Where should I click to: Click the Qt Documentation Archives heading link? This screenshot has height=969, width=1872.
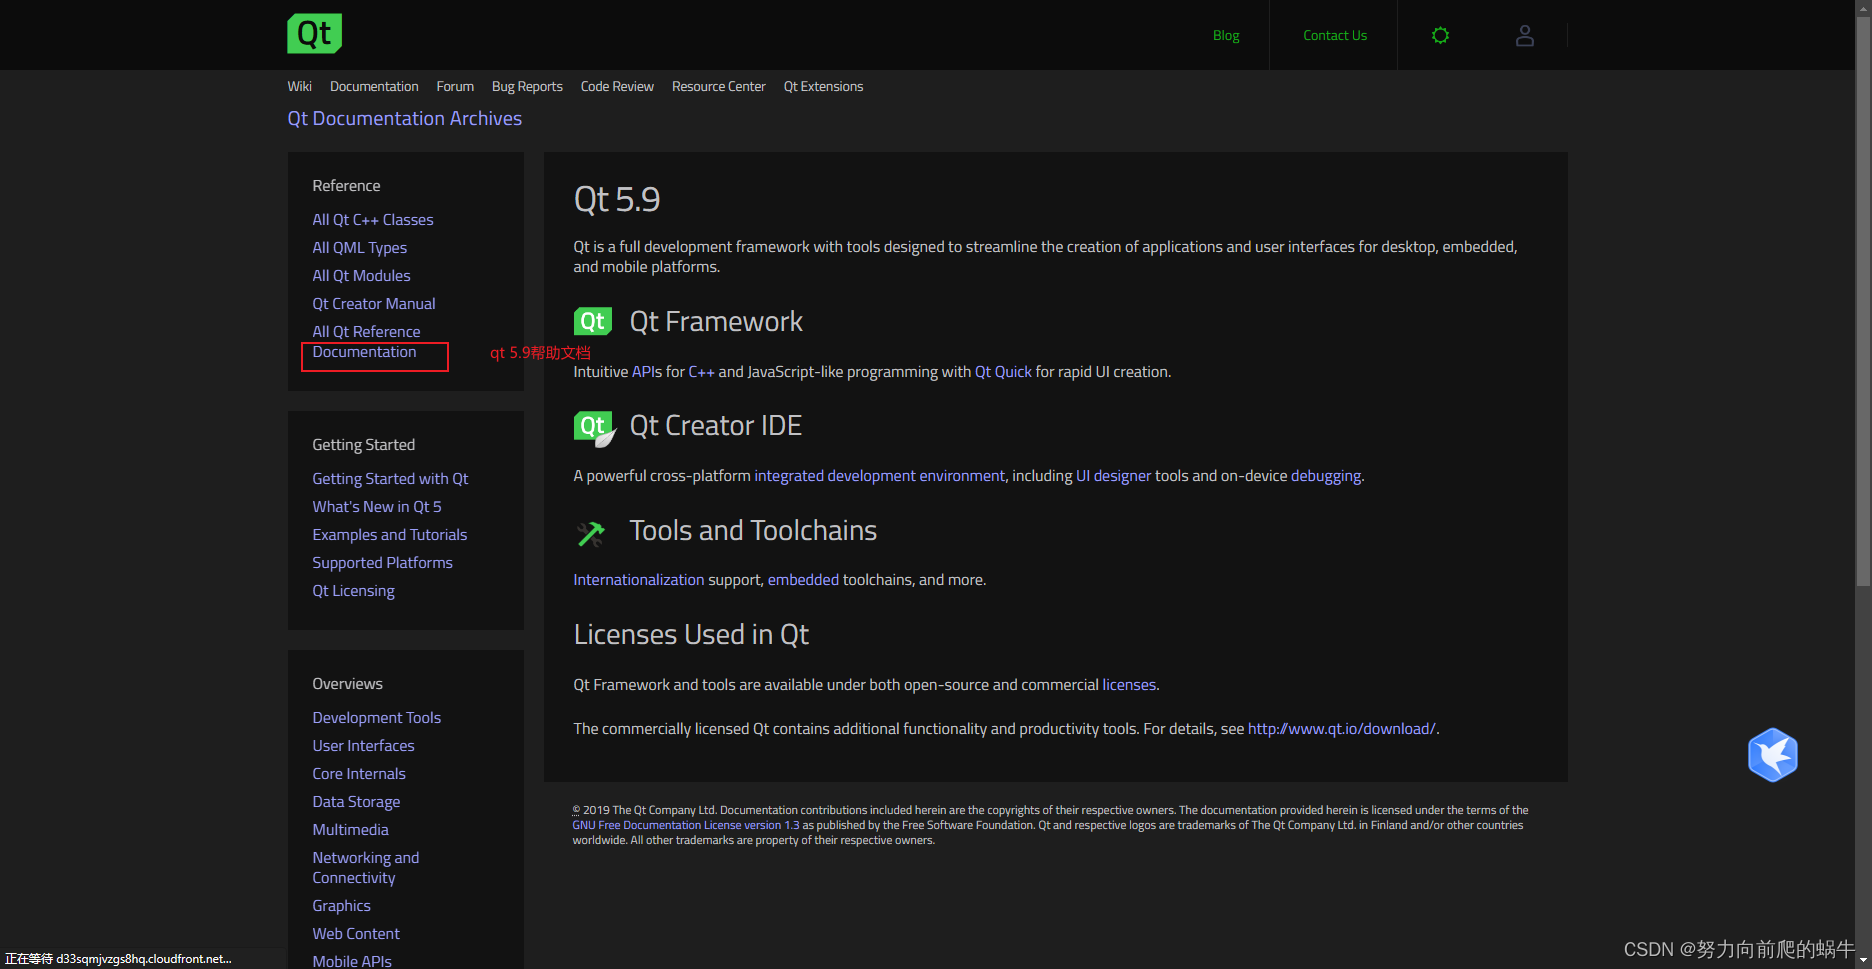click(405, 118)
